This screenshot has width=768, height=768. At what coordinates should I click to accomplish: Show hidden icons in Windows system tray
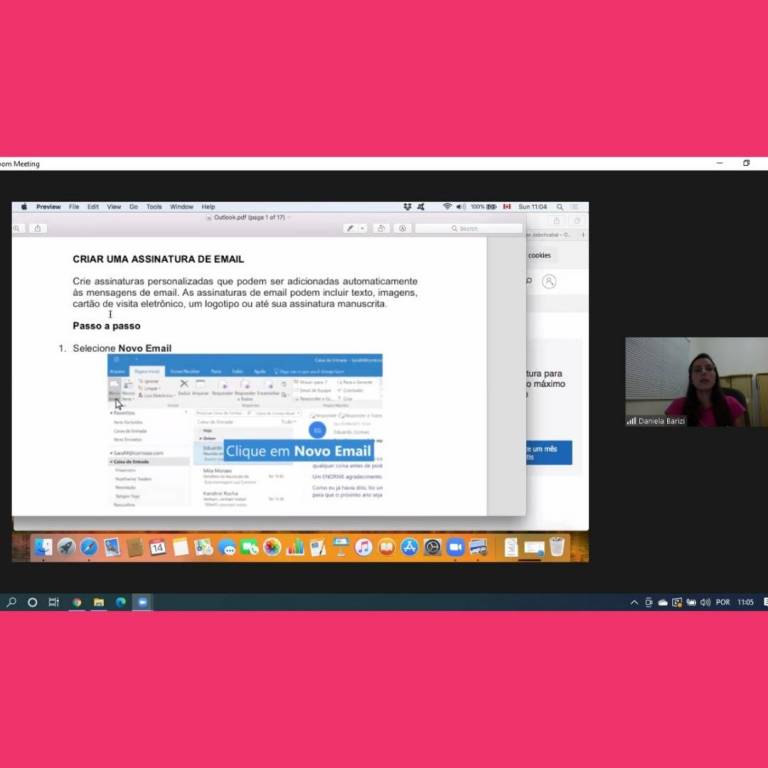[x=634, y=602]
